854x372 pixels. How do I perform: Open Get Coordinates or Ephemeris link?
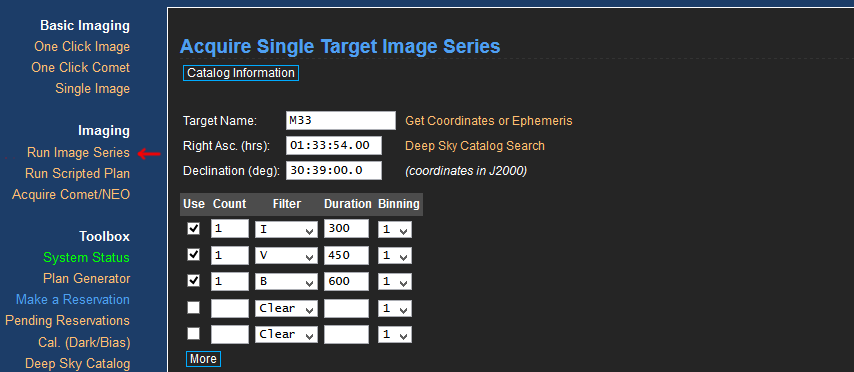point(489,120)
